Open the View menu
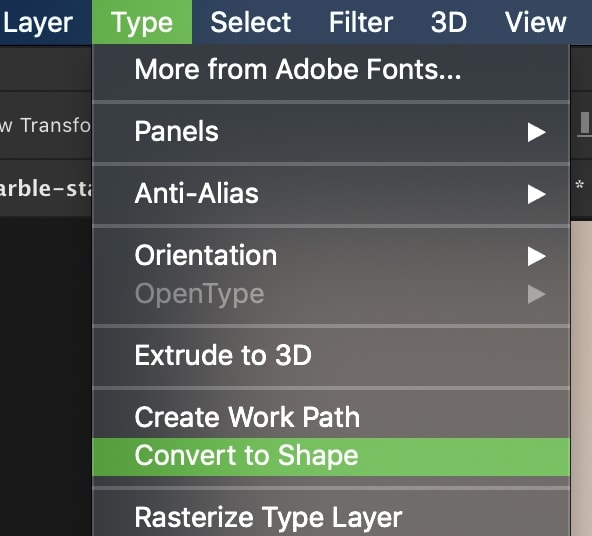 click(536, 23)
